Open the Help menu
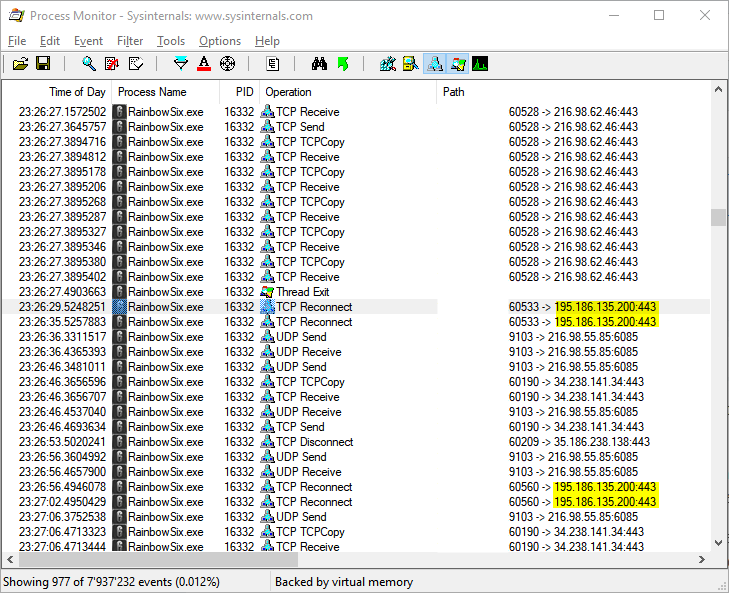Image resolution: width=729 pixels, height=593 pixels. pos(267,41)
